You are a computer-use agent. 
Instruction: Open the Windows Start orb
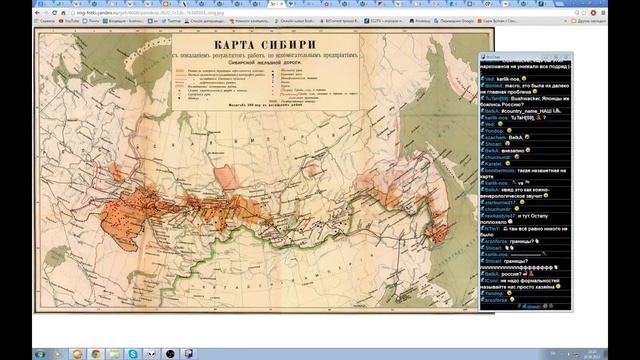tap(40, 354)
